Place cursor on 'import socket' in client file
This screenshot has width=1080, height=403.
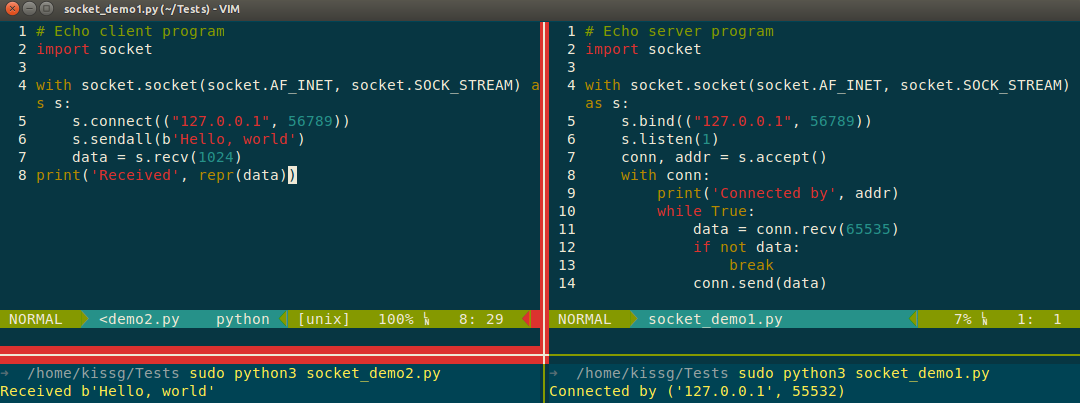(x=94, y=49)
